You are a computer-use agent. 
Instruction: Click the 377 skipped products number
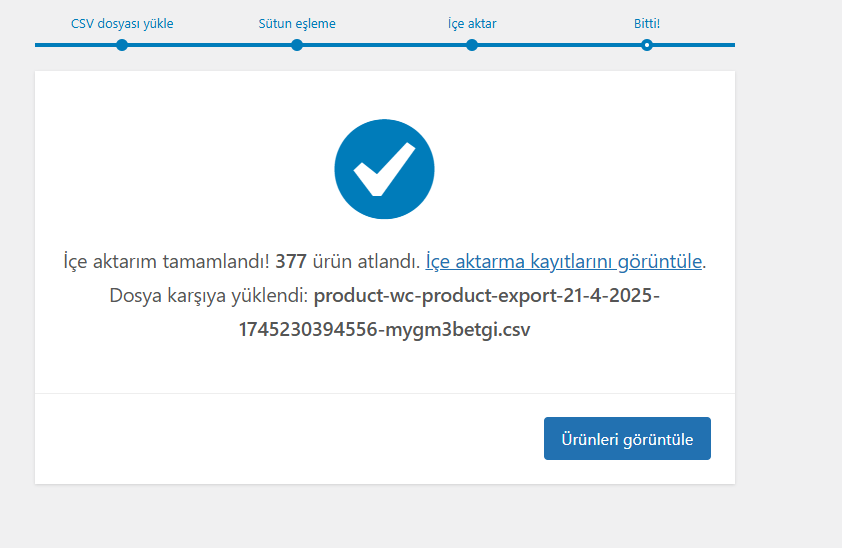[x=289, y=262]
